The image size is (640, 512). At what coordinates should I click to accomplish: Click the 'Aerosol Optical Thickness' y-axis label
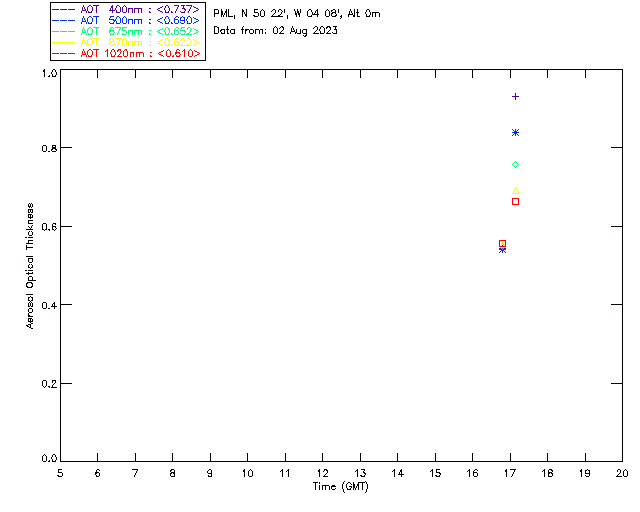30,266
